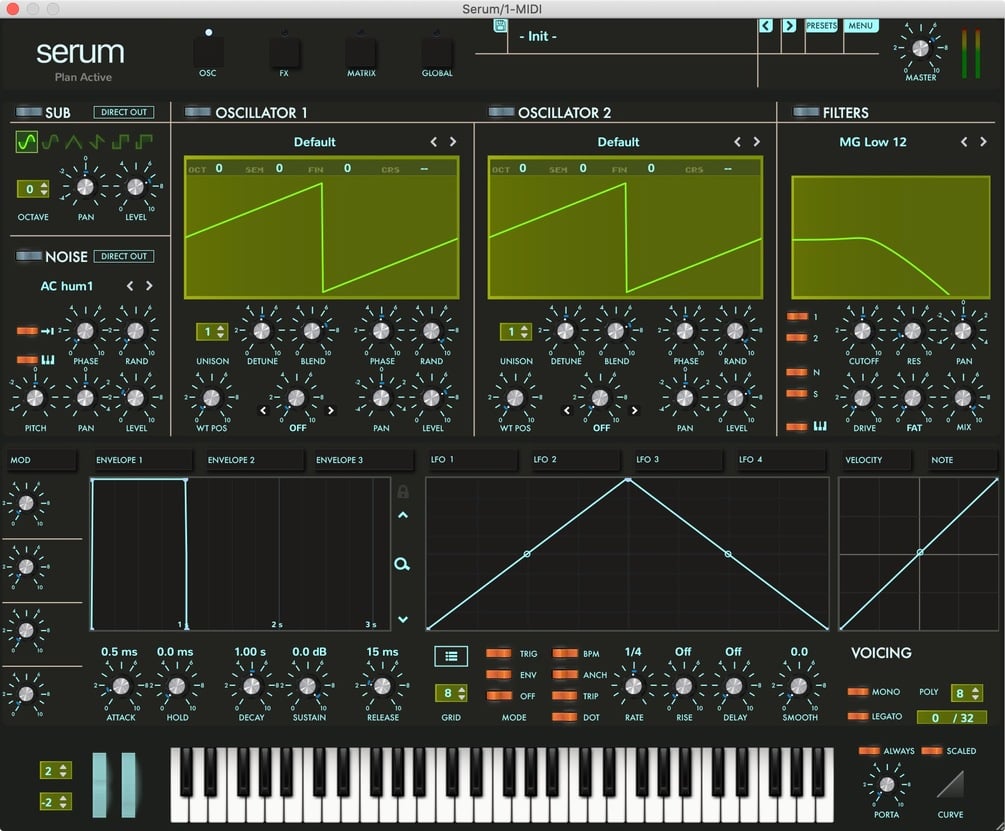The width and height of the screenshot is (1005, 831).
Task: Open Oscillator 2 Default wavetable menu
Action: point(619,142)
